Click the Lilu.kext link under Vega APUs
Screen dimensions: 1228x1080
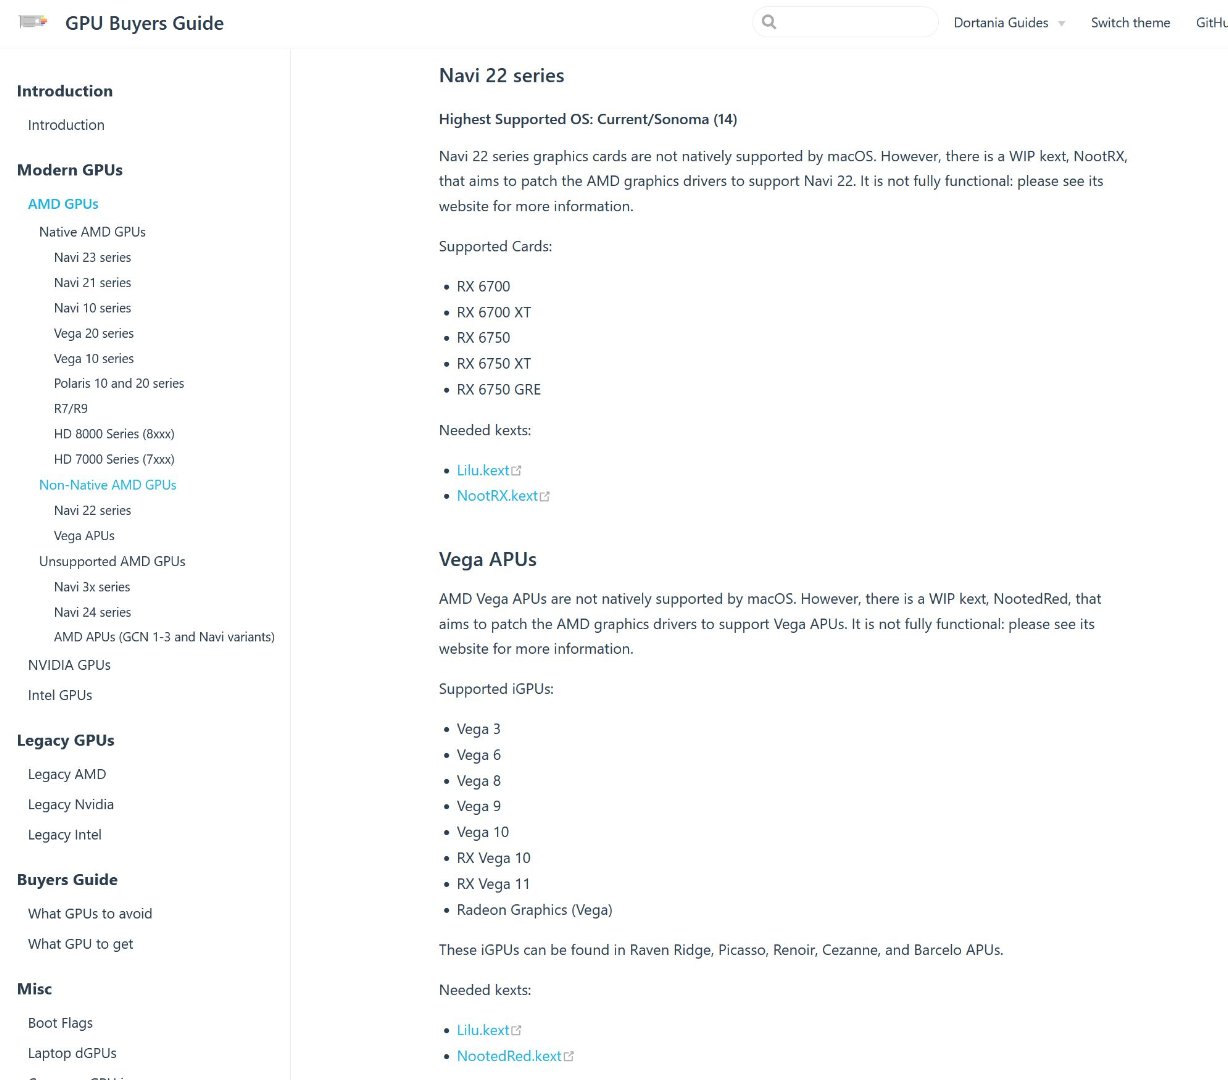[x=483, y=1030]
